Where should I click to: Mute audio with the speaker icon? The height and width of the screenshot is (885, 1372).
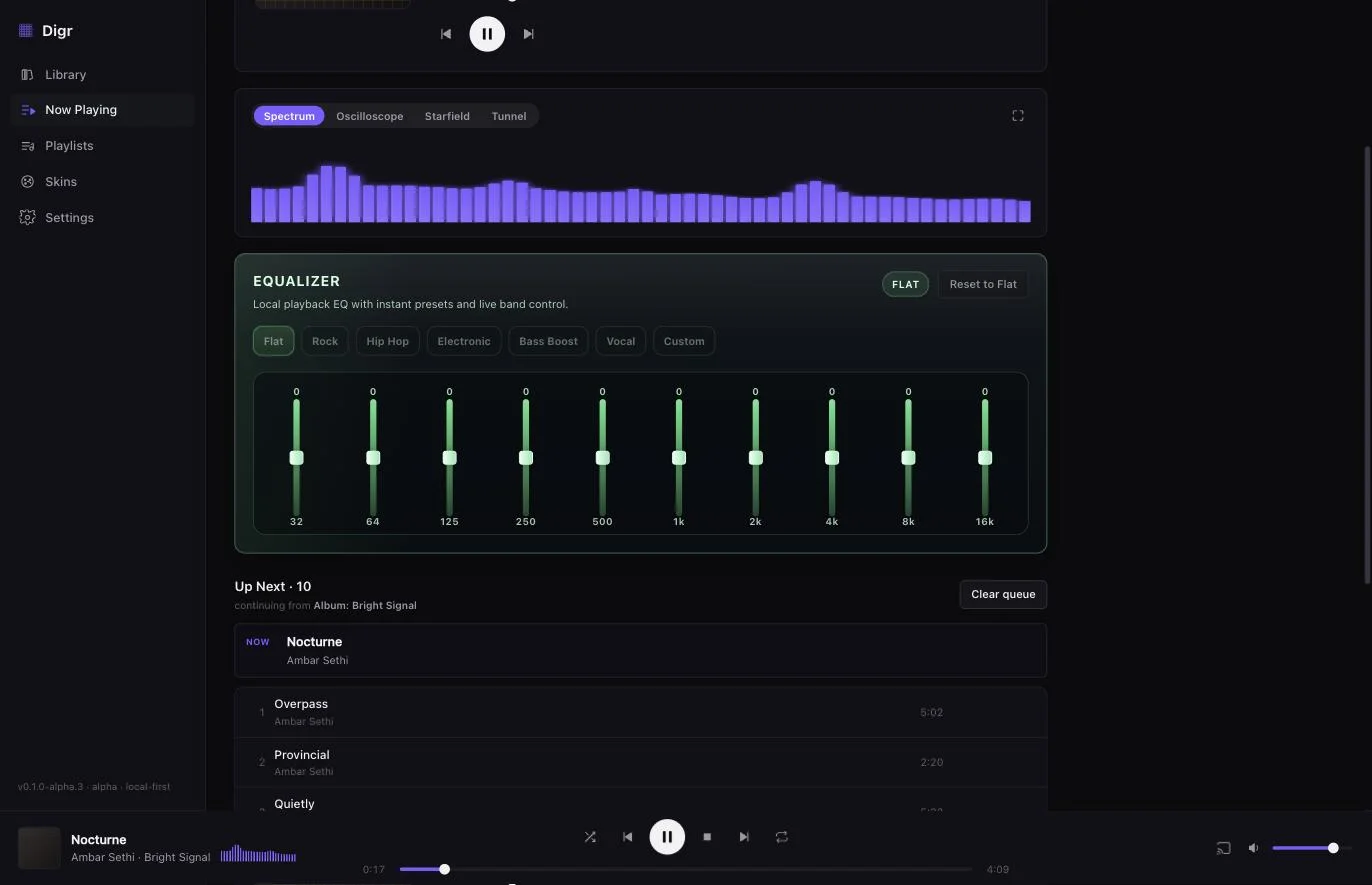1254,848
